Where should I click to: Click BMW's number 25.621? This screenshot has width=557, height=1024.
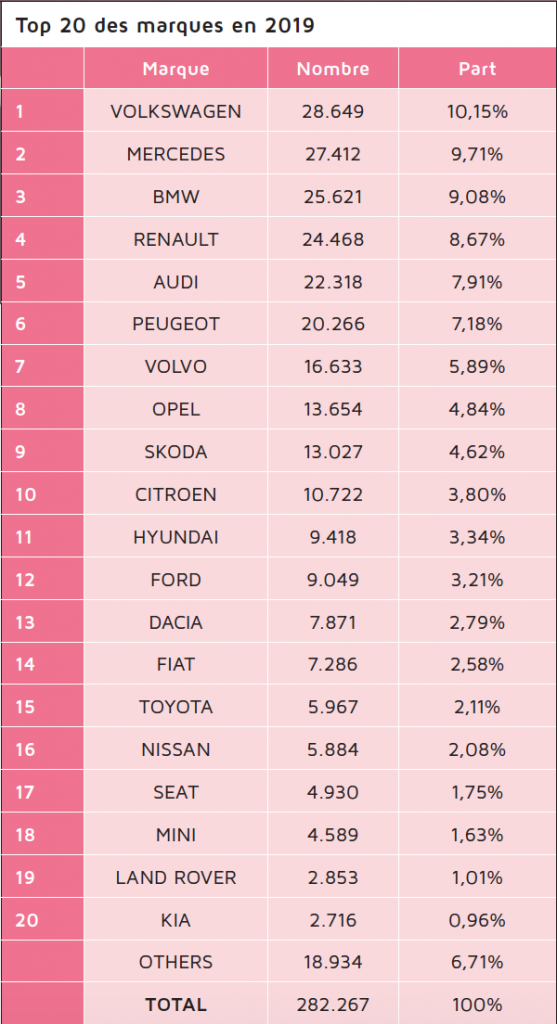coord(333,197)
